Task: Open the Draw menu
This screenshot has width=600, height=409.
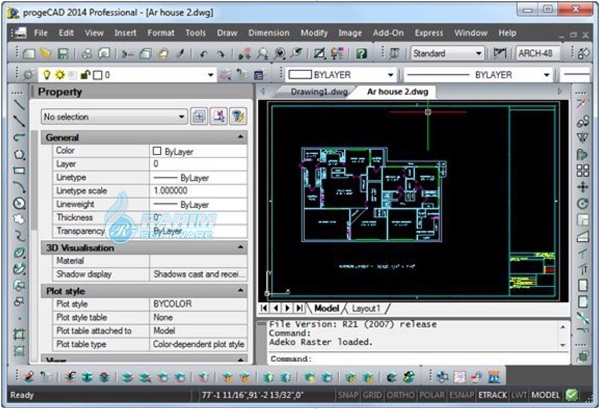Action: click(227, 33)
